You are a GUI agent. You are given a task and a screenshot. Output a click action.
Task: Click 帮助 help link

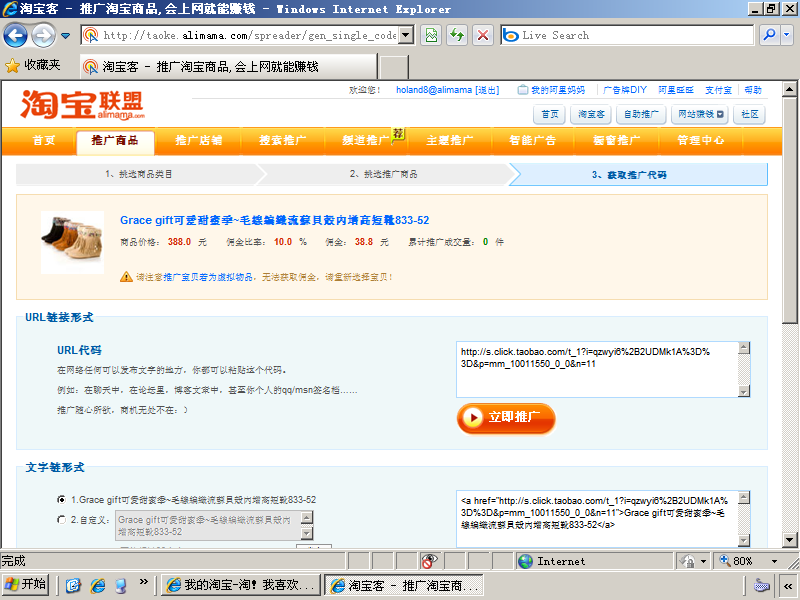pyautogui.click(x=753, y=90)
